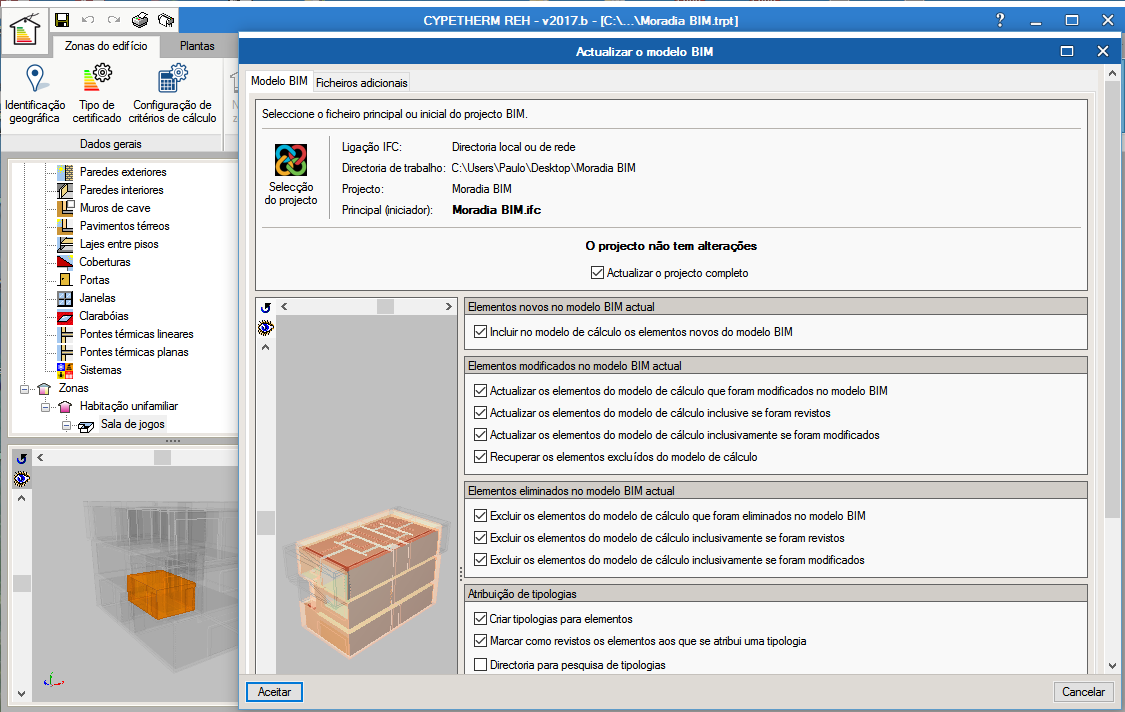Switch to Zonas do edifício ribbon tab

106,46
